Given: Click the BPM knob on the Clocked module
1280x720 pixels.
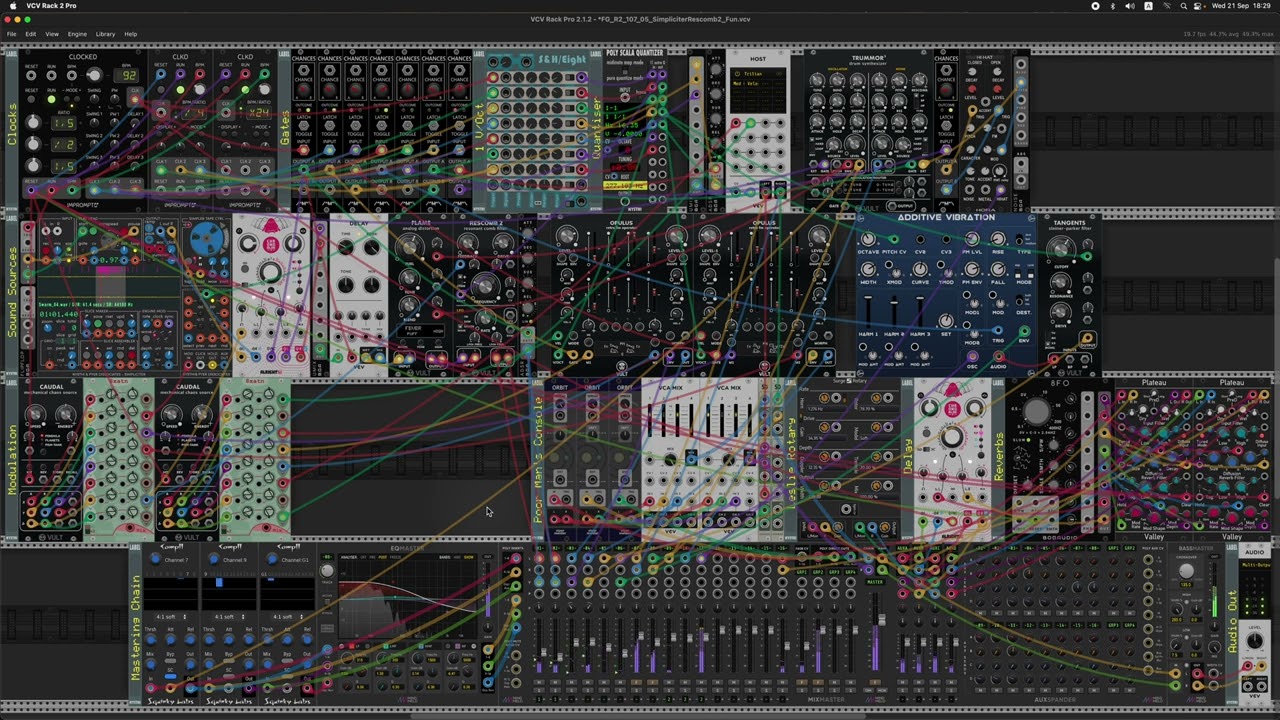Looking at the screenshot, I should click(x=94, y=75).
